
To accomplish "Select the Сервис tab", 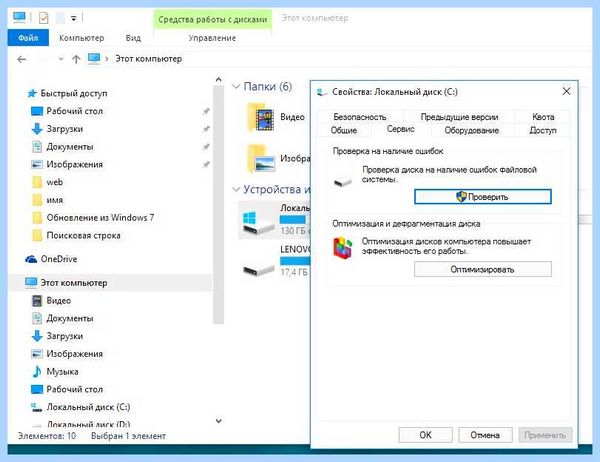I will 401,129.
